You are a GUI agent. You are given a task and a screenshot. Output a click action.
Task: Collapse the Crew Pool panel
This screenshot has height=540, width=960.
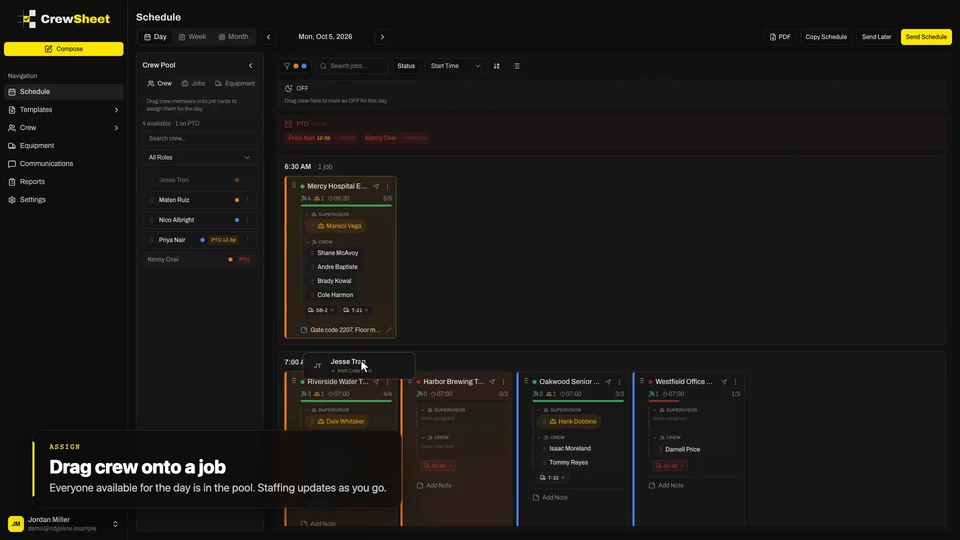coord(250,65)
